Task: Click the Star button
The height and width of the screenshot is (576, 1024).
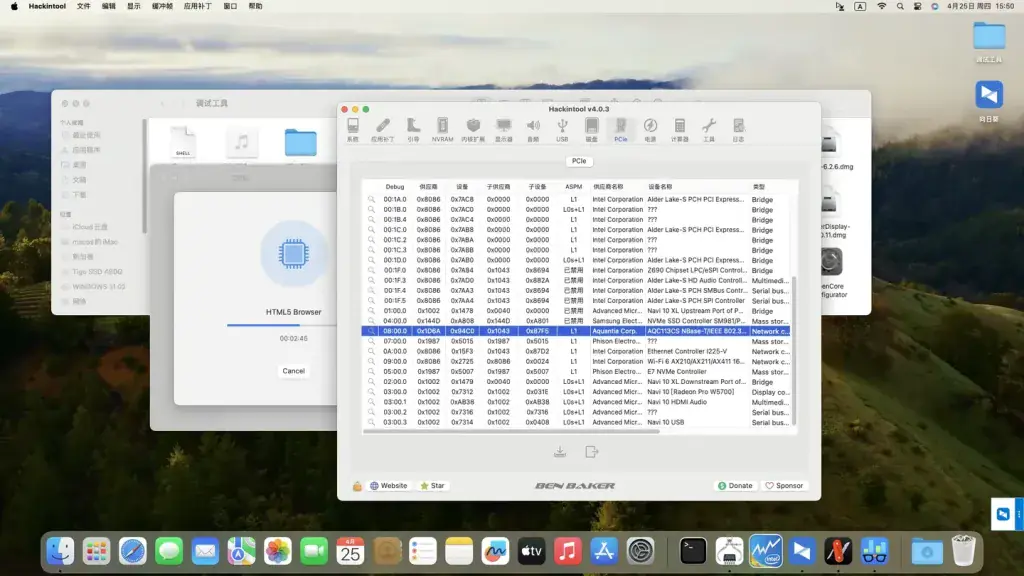Action: point(432,486)
